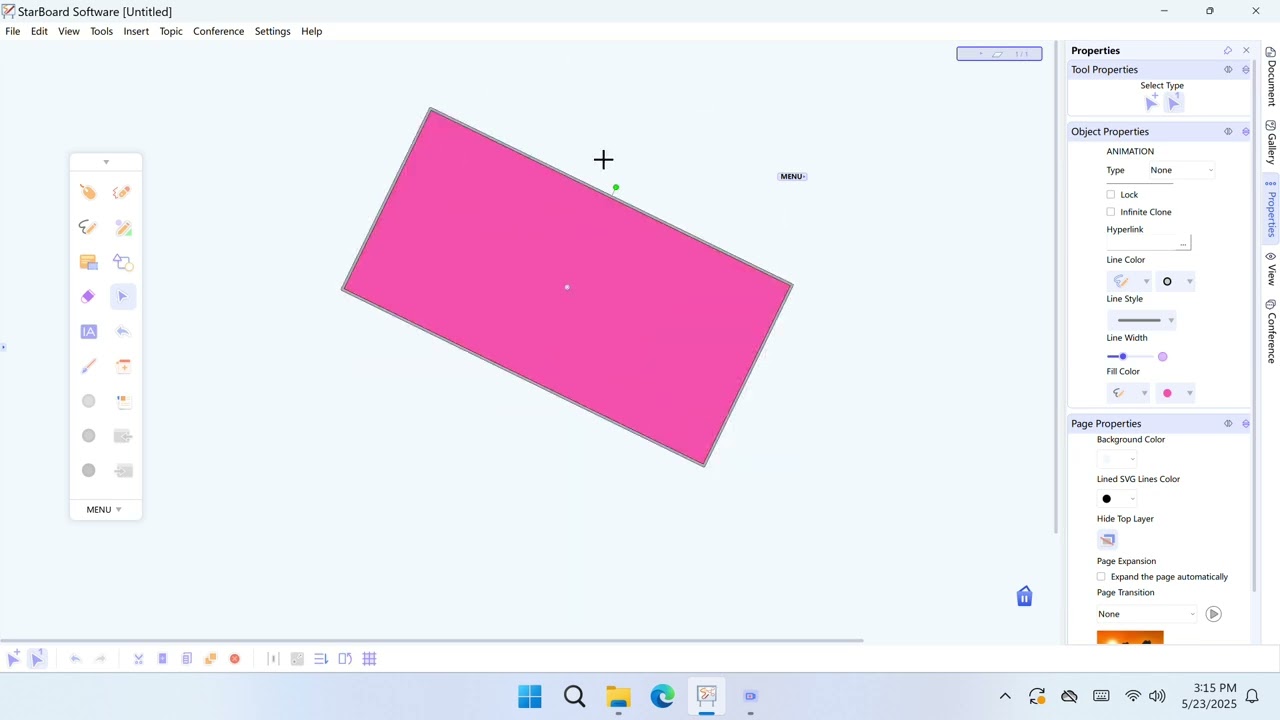Click the rotate/flip icon in bottom toolbar
The width and height of the screenshot is (1280, 720).
345,659
